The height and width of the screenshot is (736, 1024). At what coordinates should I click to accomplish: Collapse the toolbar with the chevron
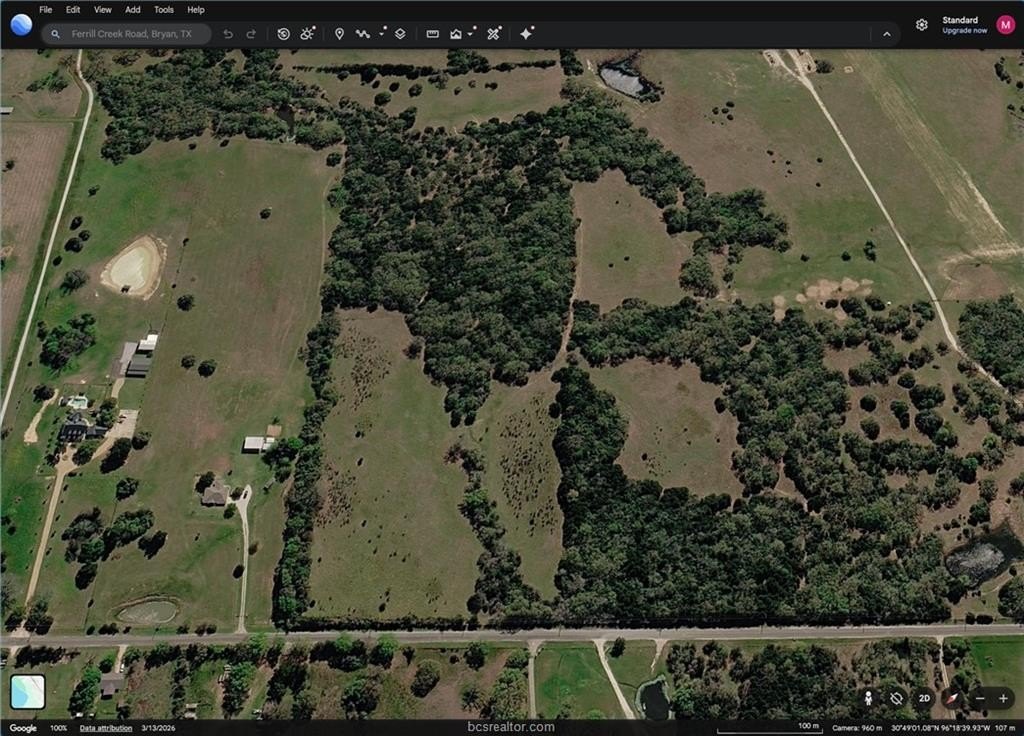(x=887, y=34)
